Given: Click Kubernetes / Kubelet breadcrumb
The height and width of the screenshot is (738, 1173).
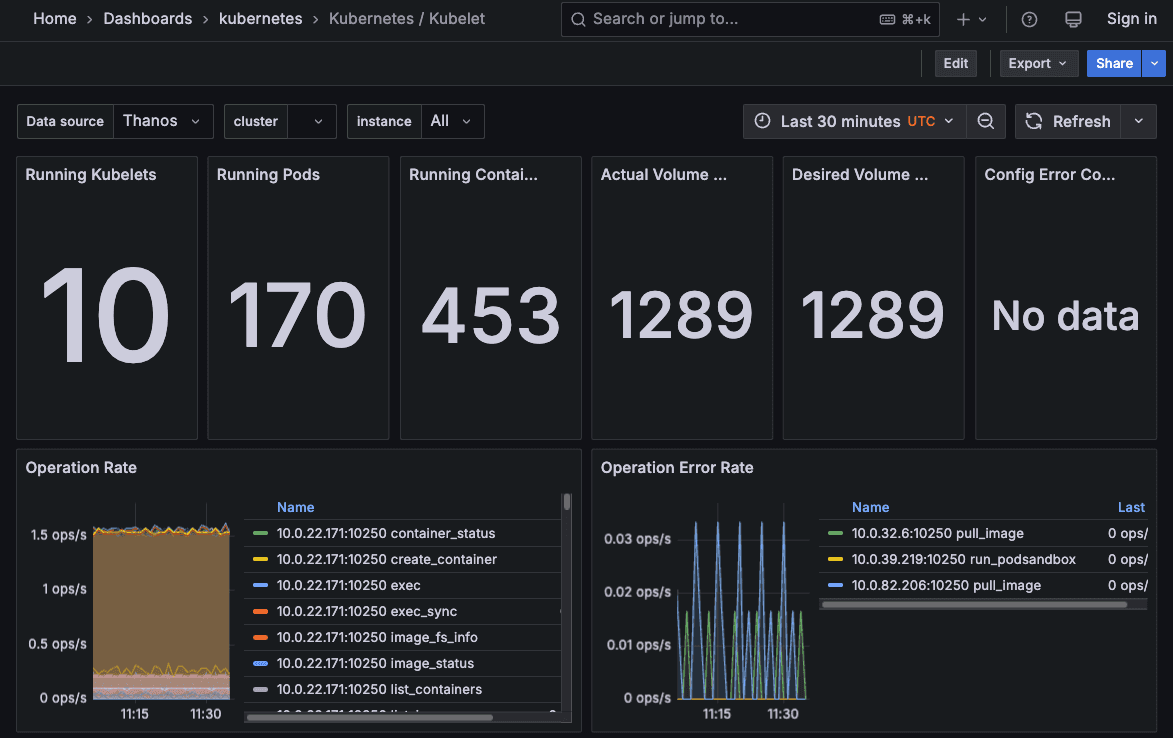Looking at the screenshot, I should click(x=407, y=19).
